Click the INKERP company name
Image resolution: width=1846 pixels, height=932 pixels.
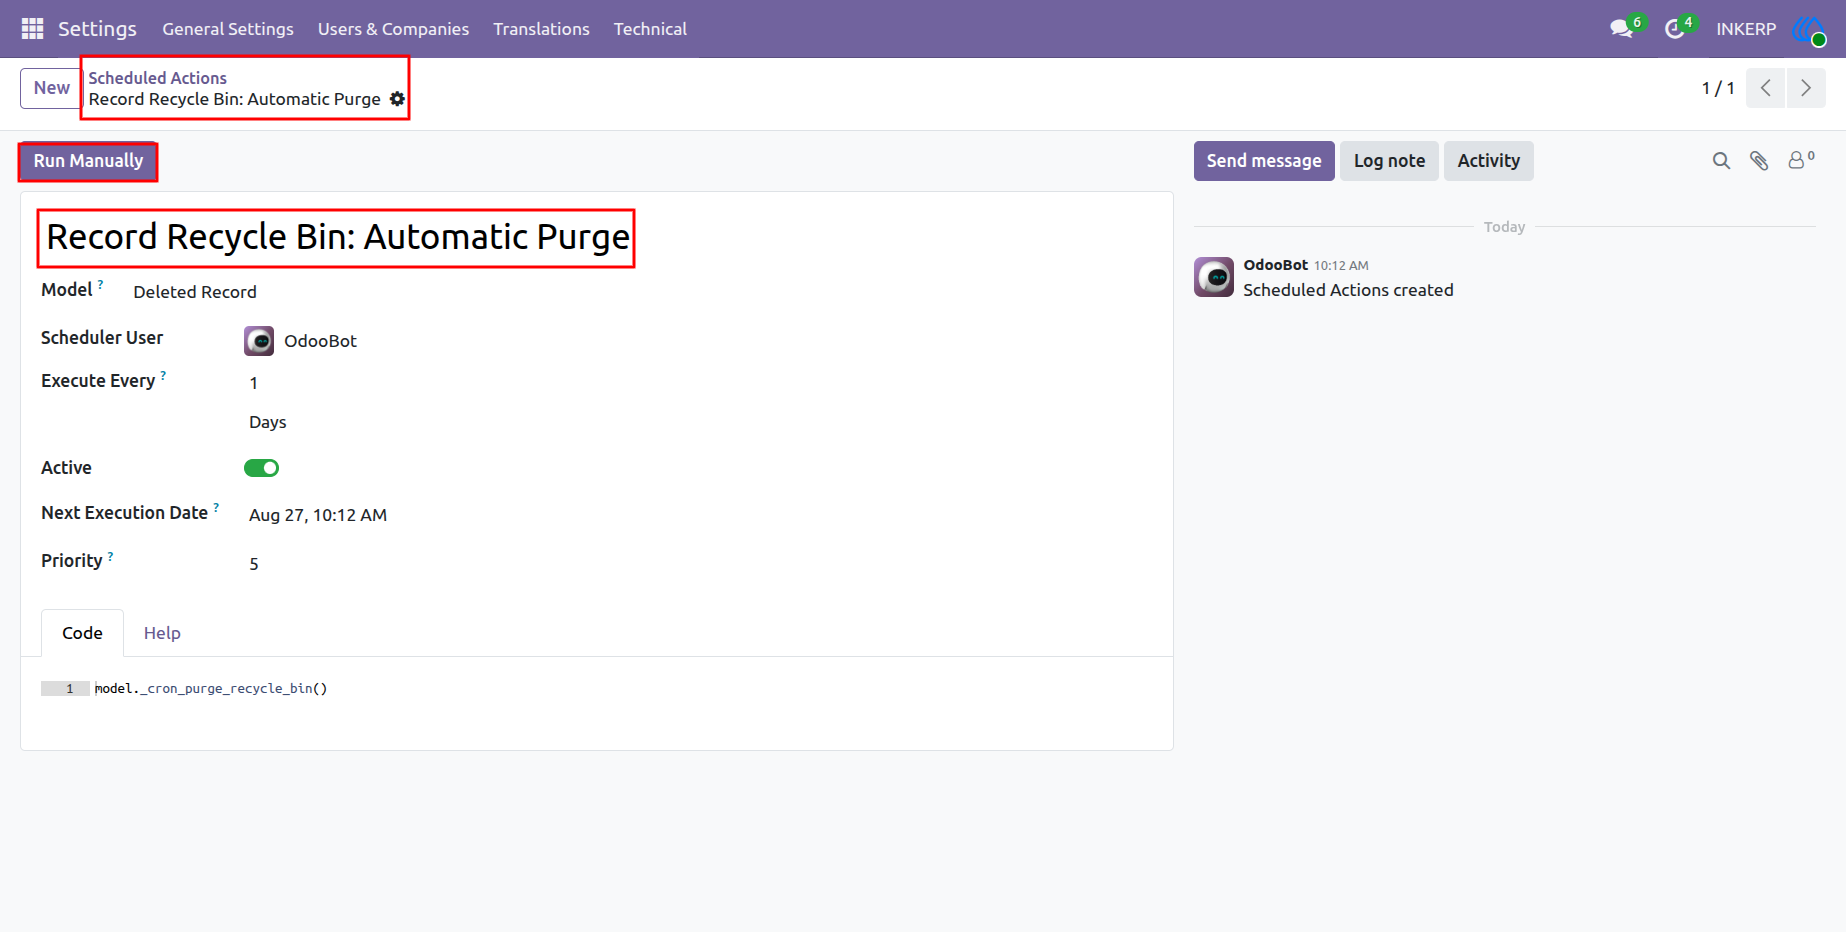click(1746, 29)
